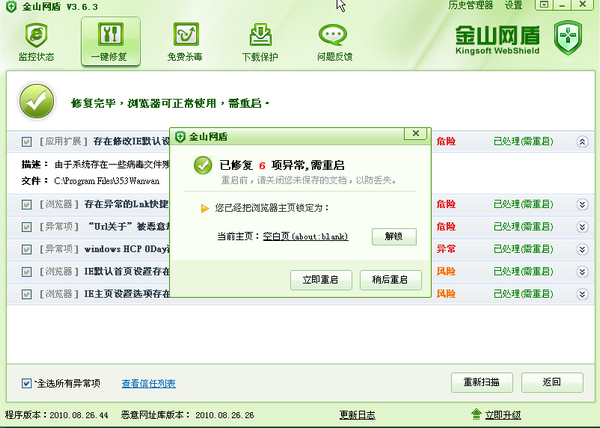Click 已处理(需重启) status on Lnk快捷 row
Screen dimensions: 600x428
coord(523,204)
